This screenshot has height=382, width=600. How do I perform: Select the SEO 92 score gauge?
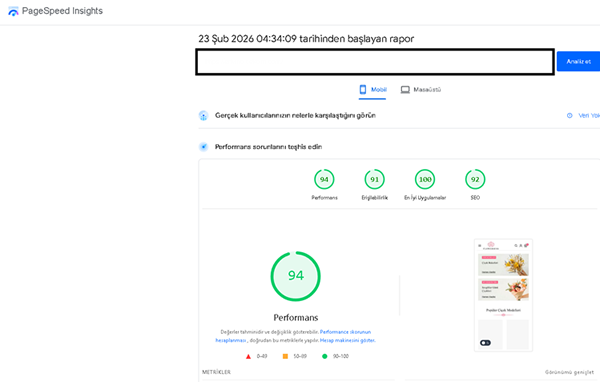pyautogui.click(x=475, y=179)
